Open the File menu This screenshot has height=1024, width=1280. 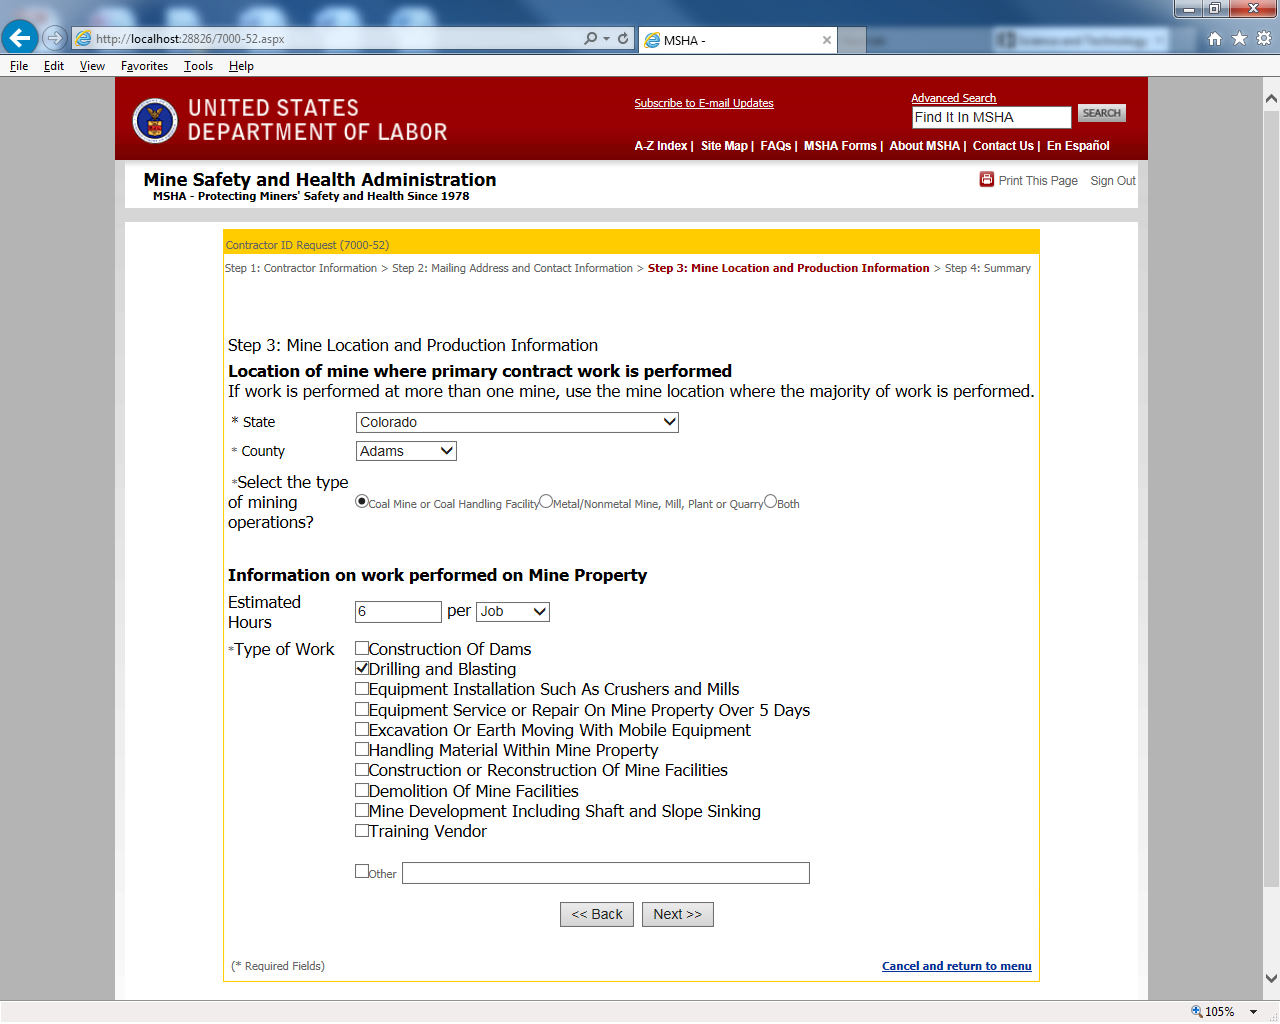(x=19, y=66)
